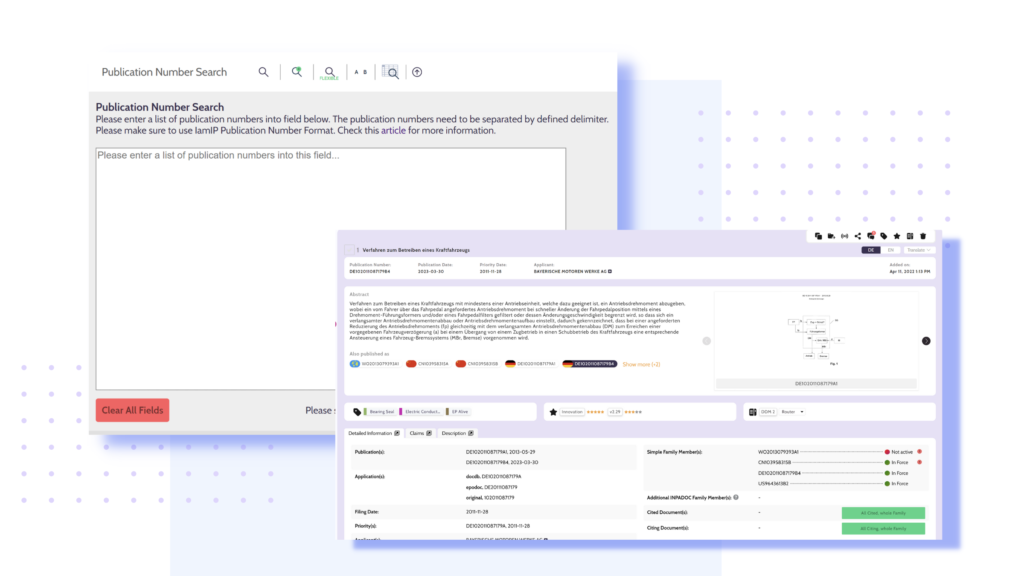Switch the language toggle to EN
Screen dimensions: 1024x576
coord(890,250)
